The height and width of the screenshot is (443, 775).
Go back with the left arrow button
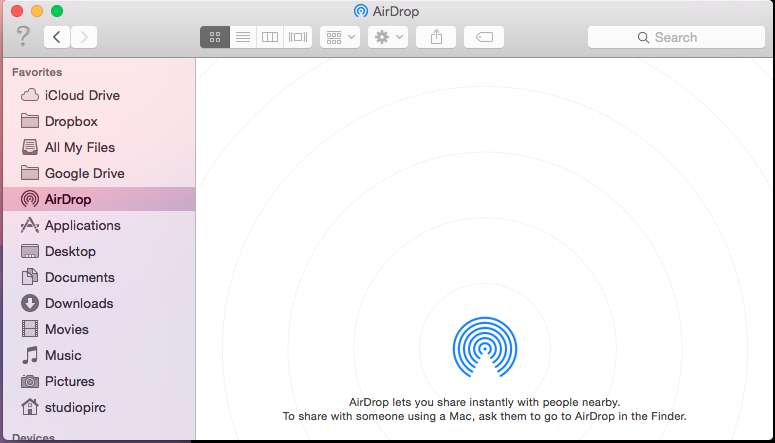(57, 37)
